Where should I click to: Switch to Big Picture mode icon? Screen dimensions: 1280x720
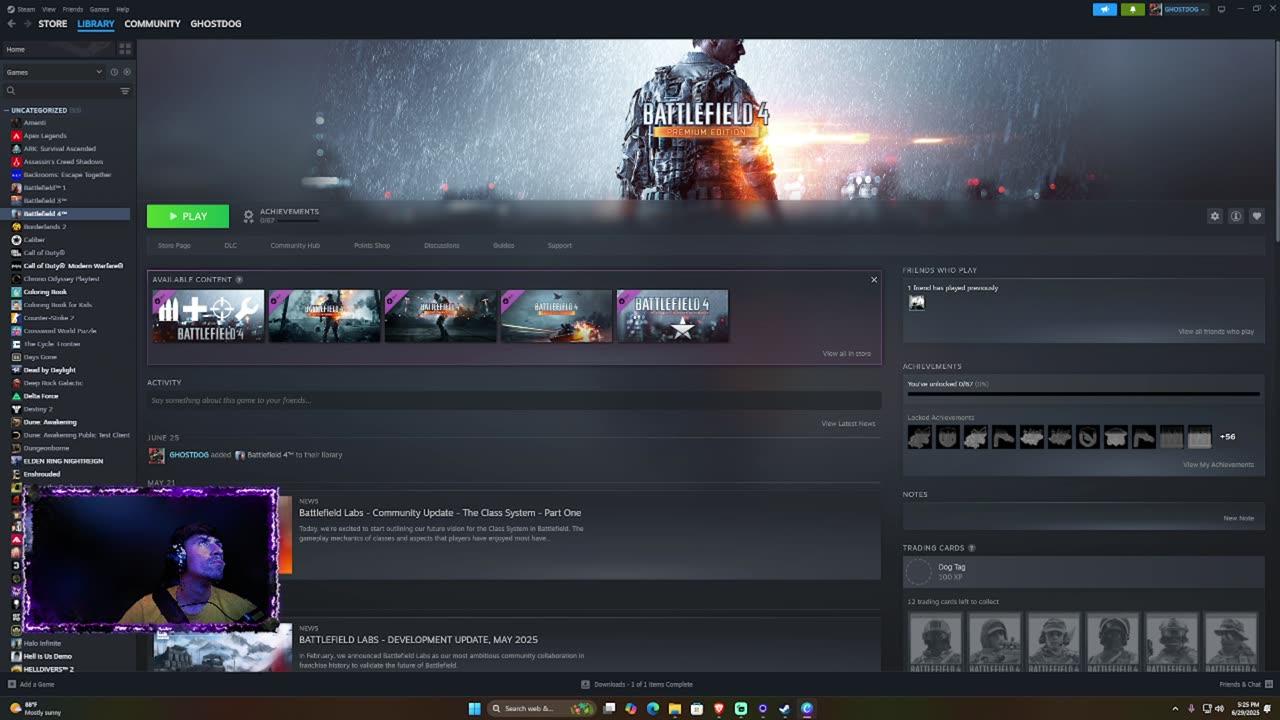(x=1221, y=9)
